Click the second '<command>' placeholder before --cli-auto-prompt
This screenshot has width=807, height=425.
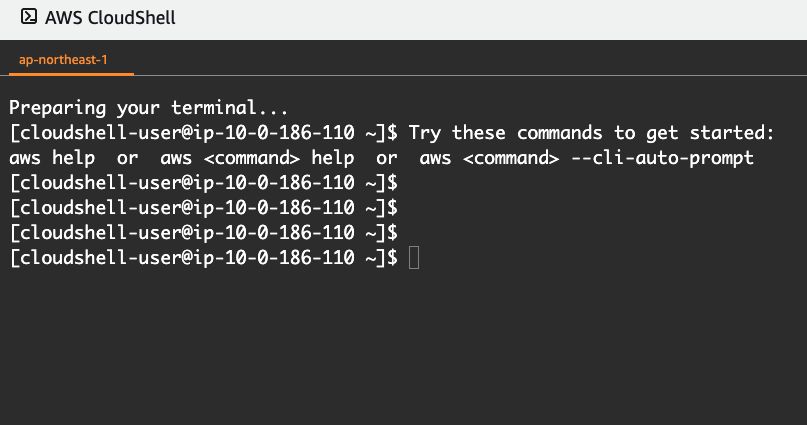[x=511, y=158]
